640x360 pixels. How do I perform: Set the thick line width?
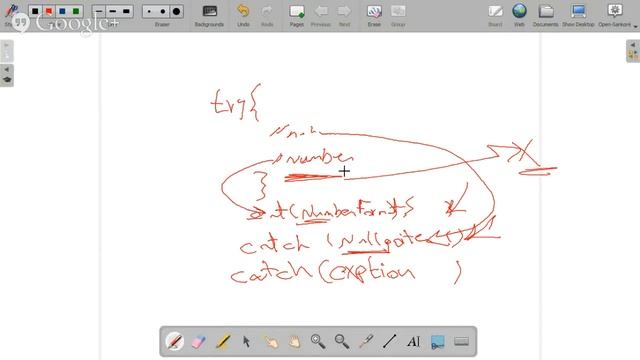[x=126, y=11]
